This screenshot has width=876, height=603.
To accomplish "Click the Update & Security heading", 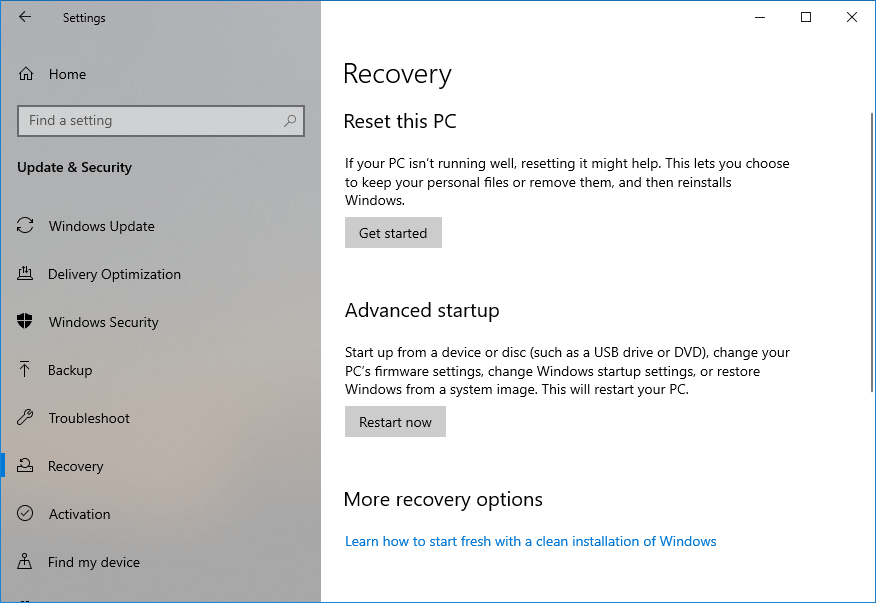I will [74, 167].
